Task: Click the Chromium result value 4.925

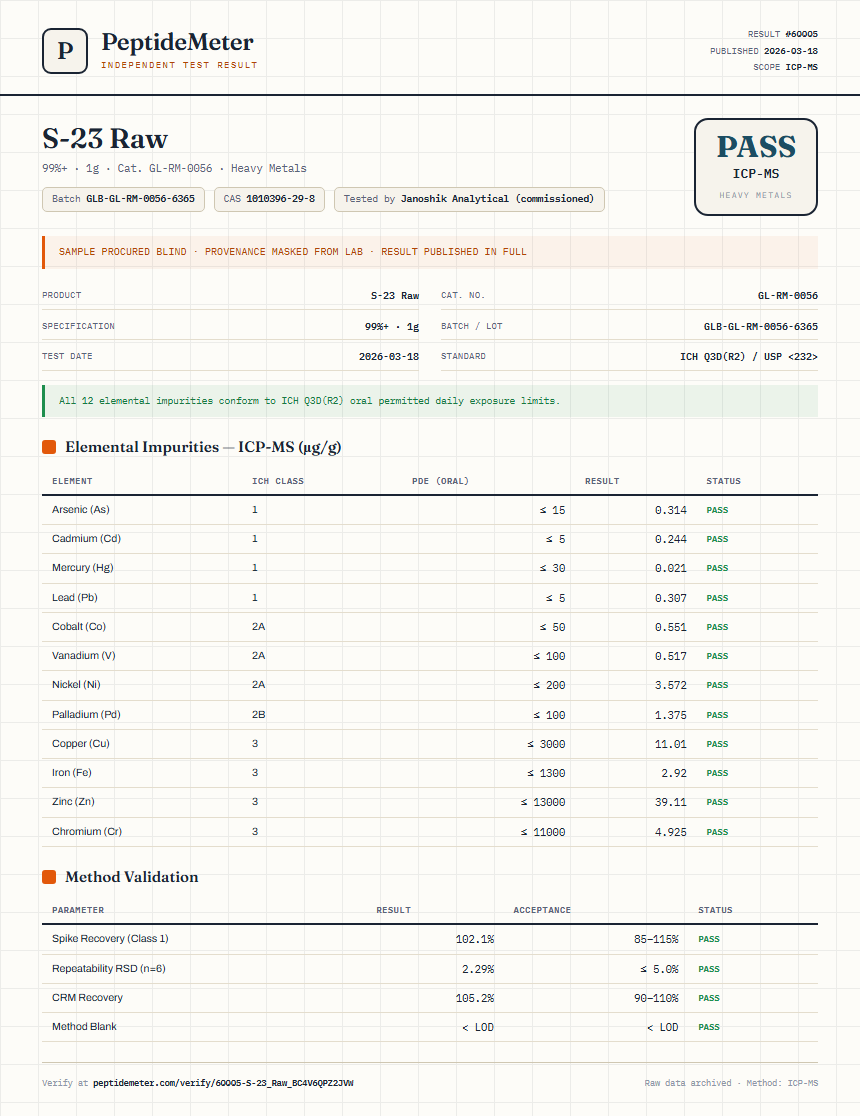Action: pos(671,832)
